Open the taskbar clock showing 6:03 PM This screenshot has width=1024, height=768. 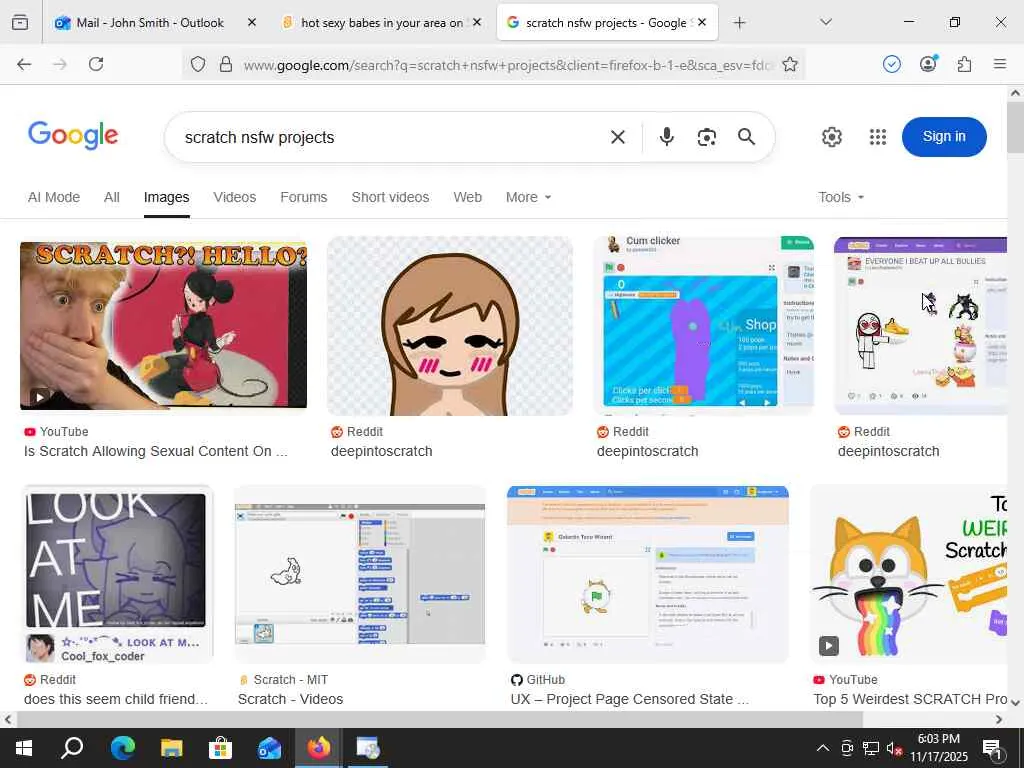tap(938, 748)
